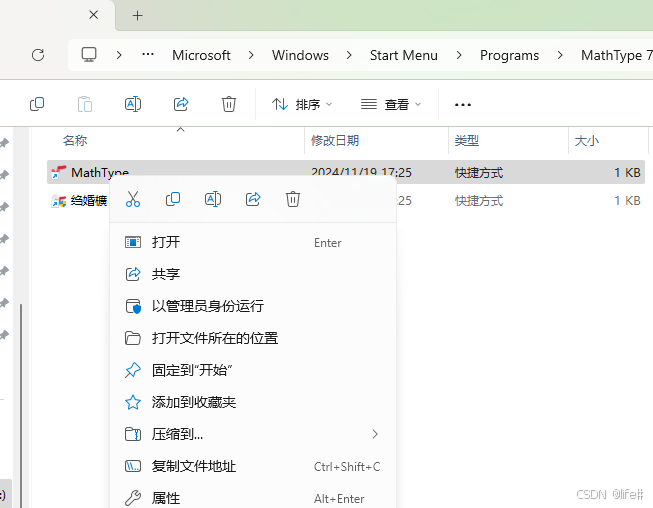This screenshot has height=508, width=653.
Task: Choose 添加到收藏夹 in context menu
Action: click(253, 402)
